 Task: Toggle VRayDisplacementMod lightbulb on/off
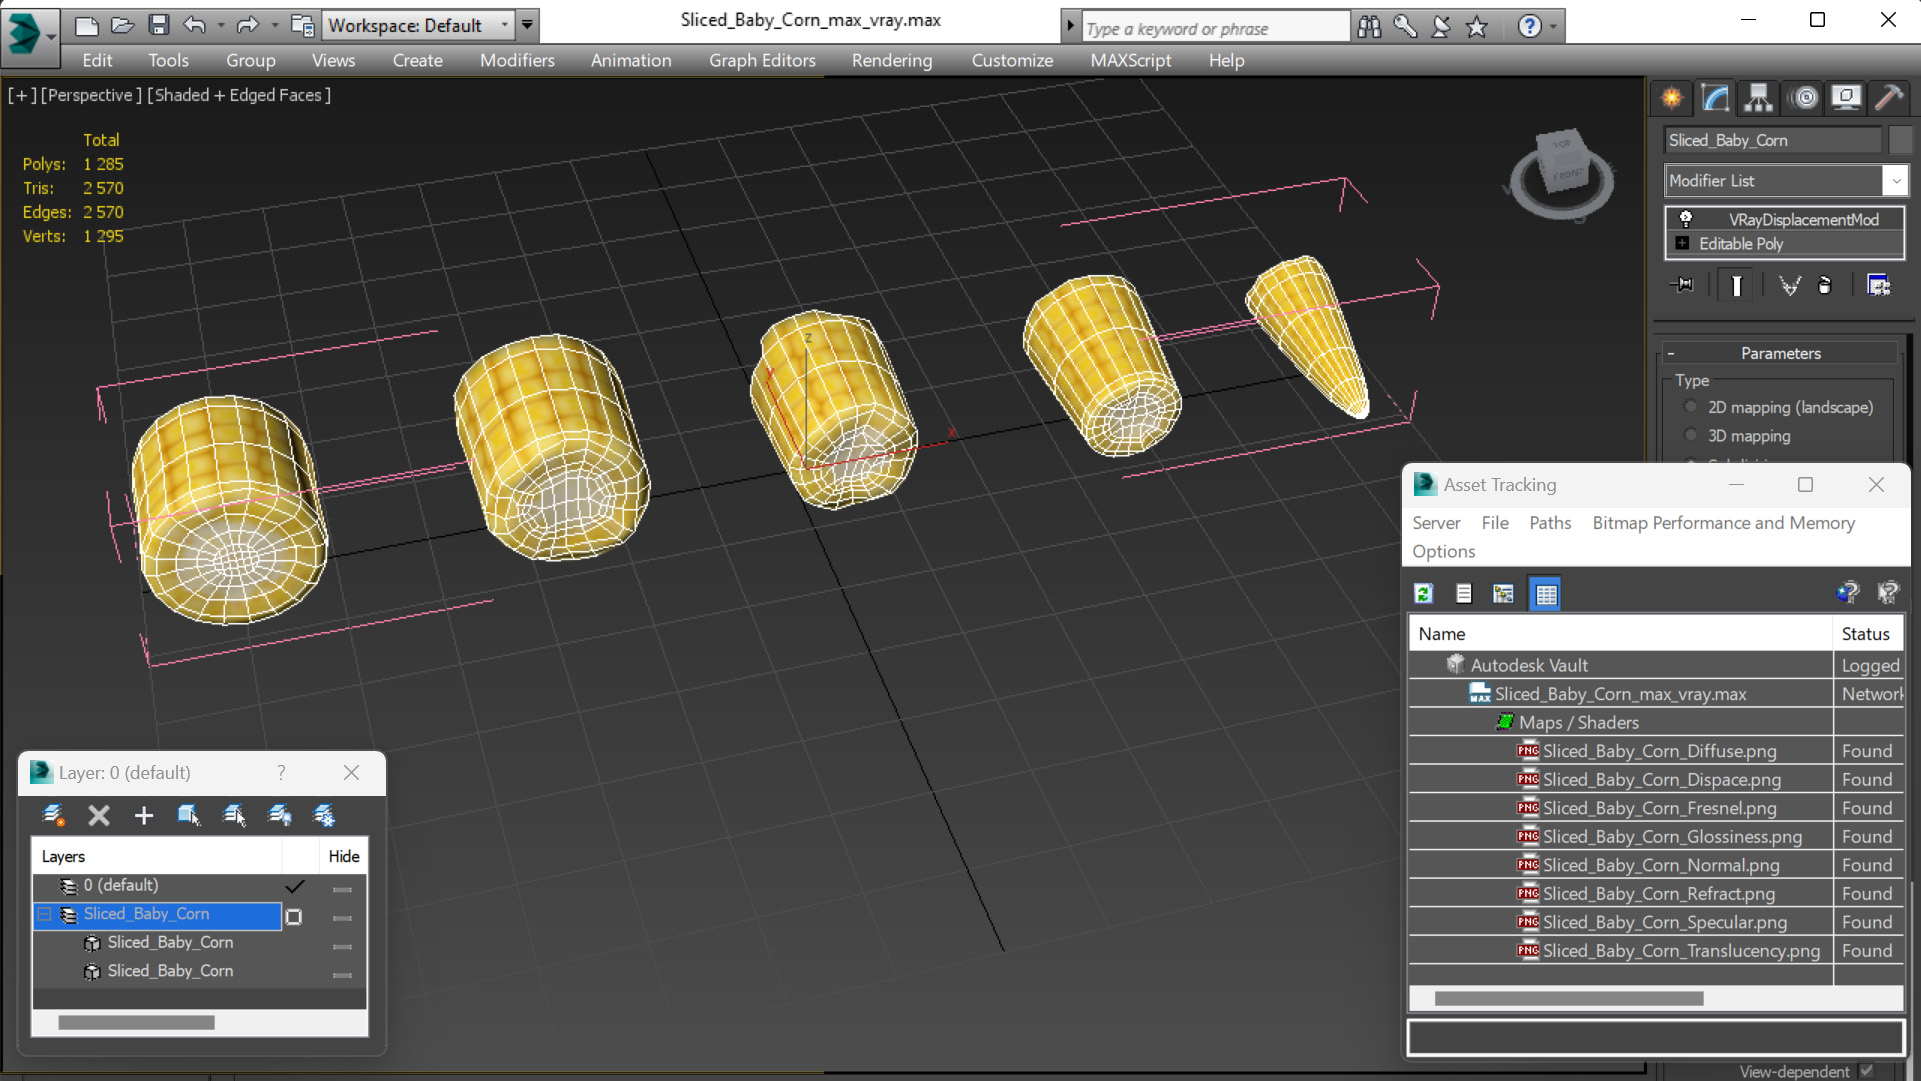[x=1686, y=219]
